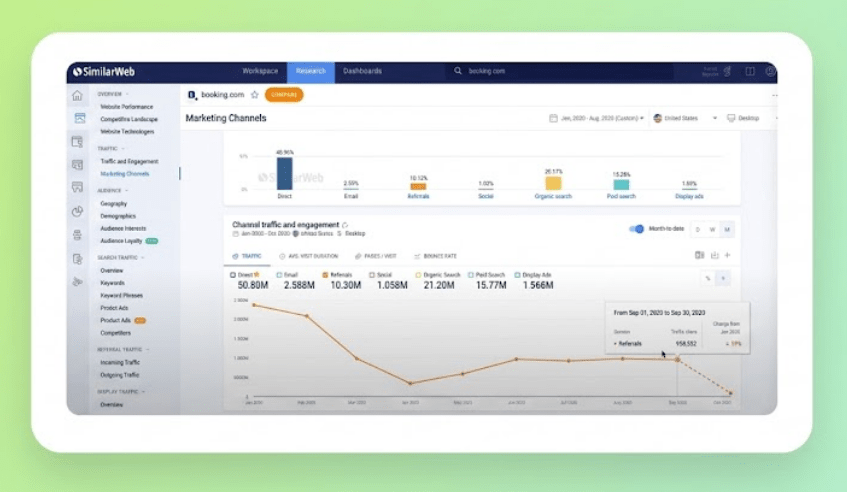Open Incoming Traffic in sidebar

coord(120,362)
